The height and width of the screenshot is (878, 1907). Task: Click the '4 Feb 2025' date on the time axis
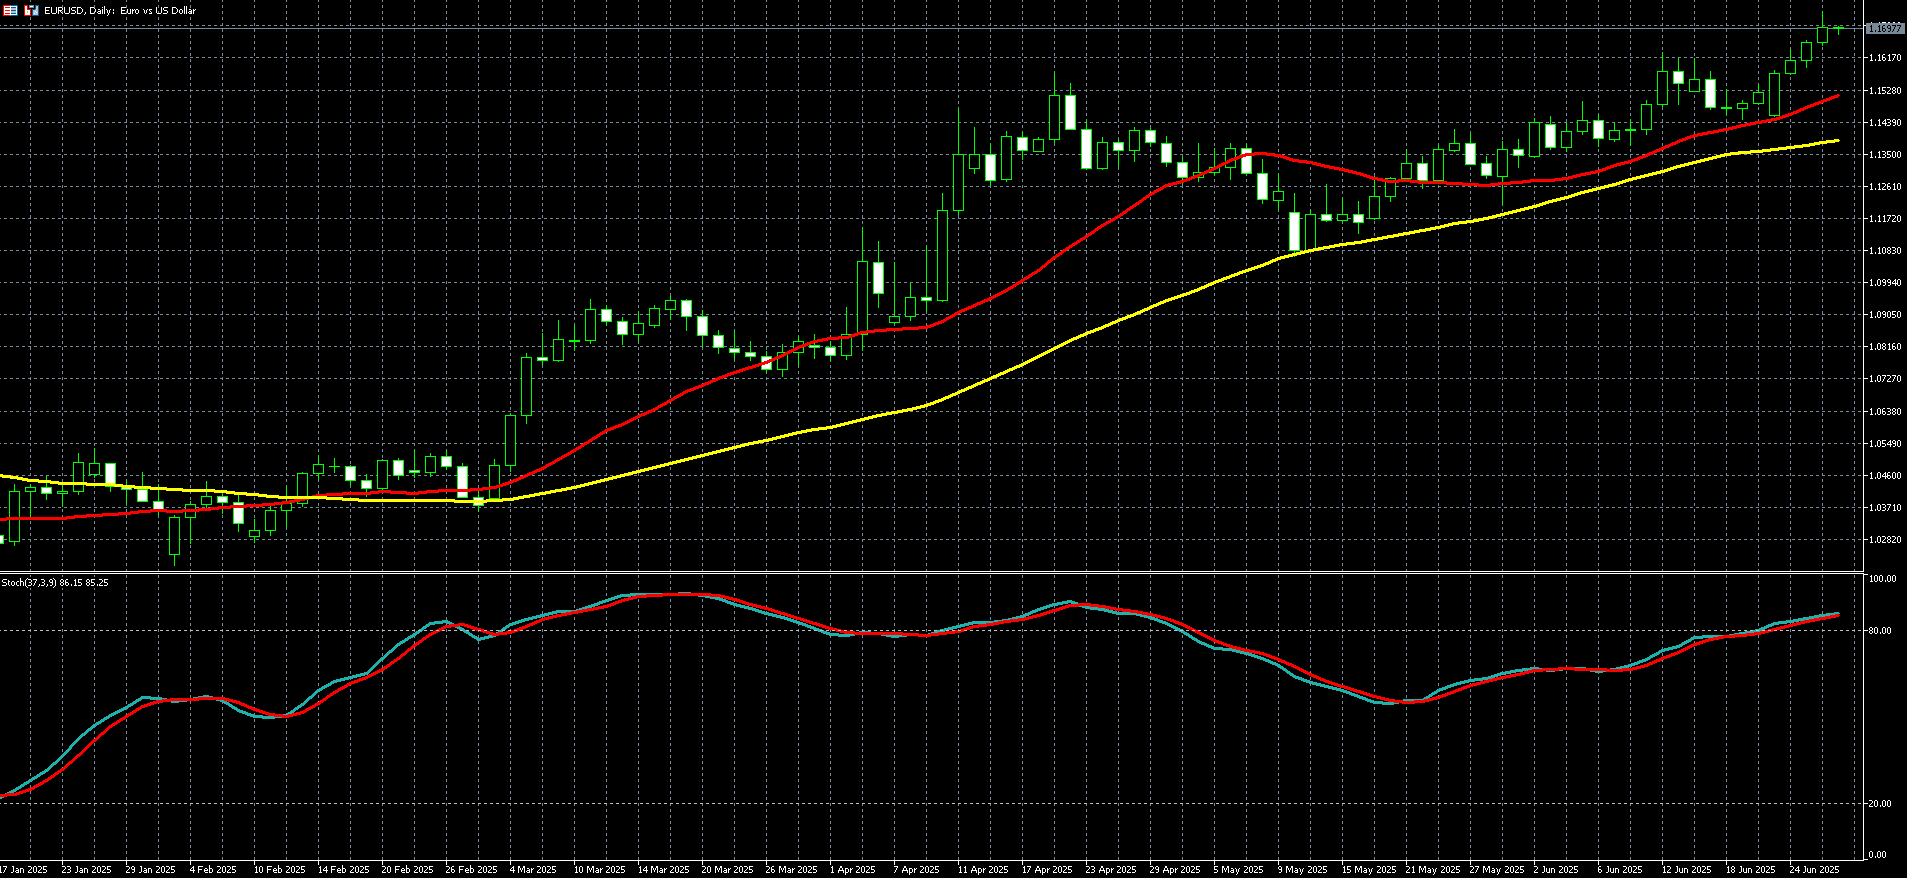(213, 870)
